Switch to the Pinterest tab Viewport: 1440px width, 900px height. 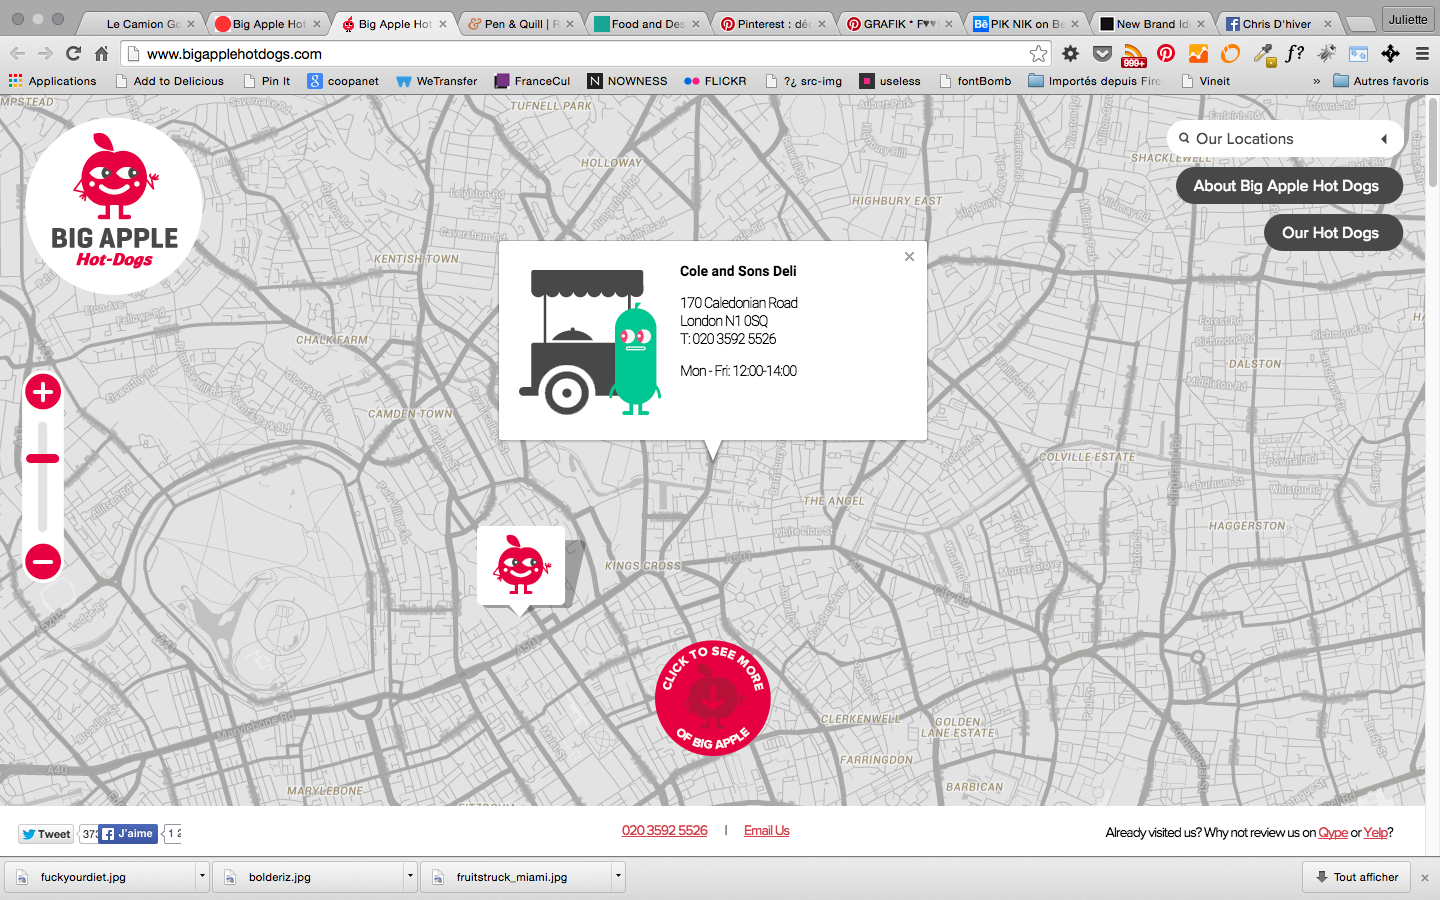click(772, 24)
